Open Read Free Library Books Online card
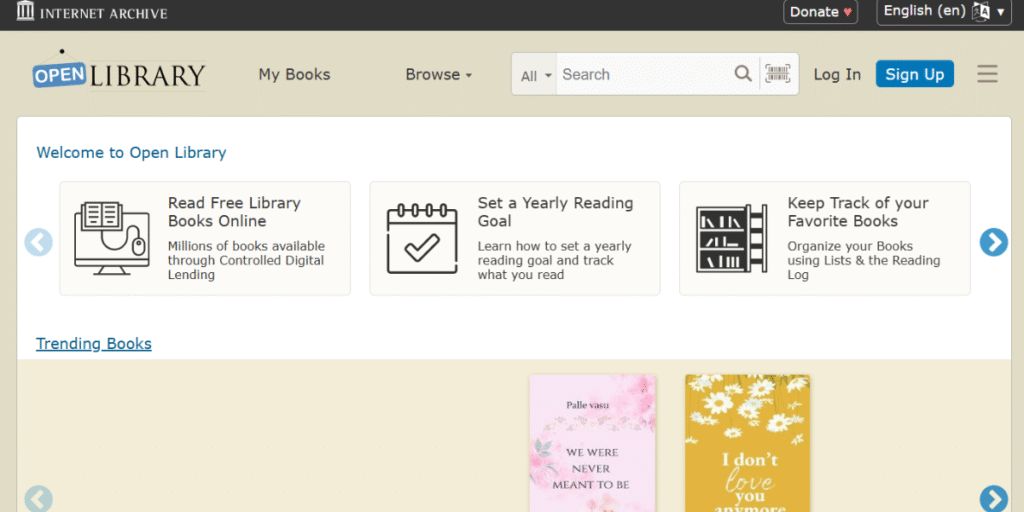Screen dimensions: 1024x512 [x=205, y=238]
